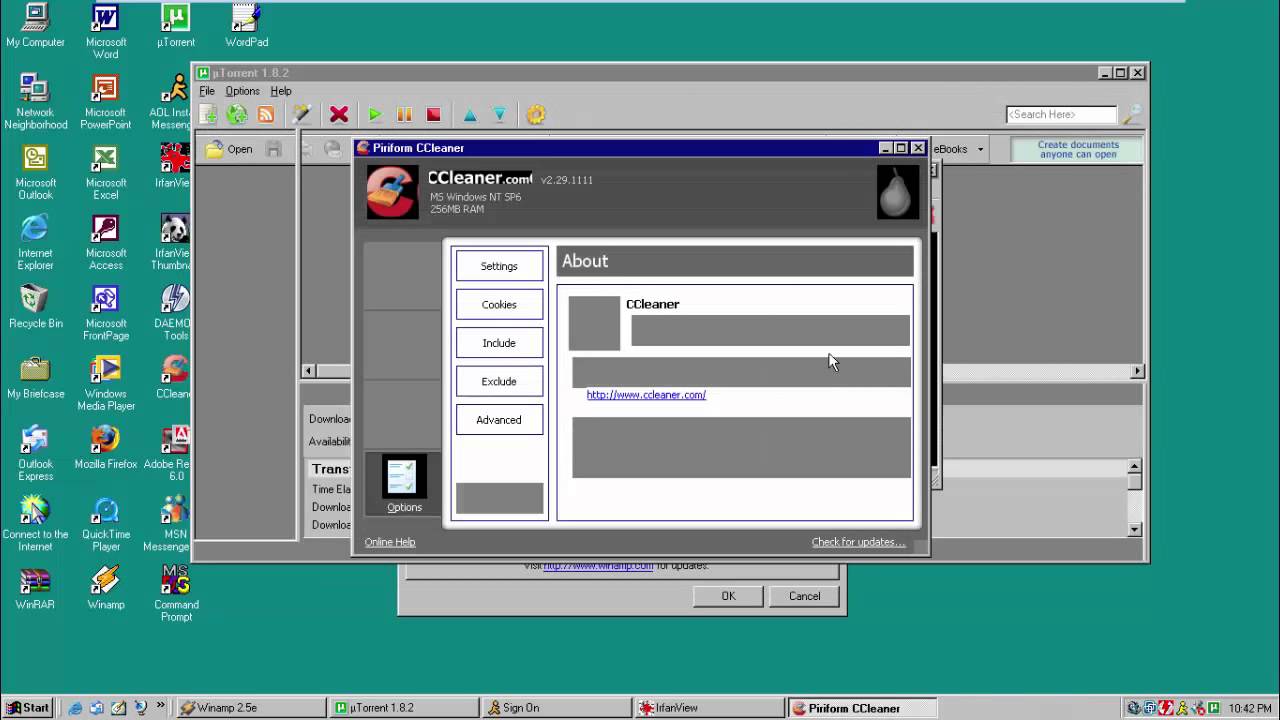Click the Open folder button behind CCleaner
Image resolution: width=1280 pixels, height=720 pixels.
pyautogui.click(x=229, y=149)
